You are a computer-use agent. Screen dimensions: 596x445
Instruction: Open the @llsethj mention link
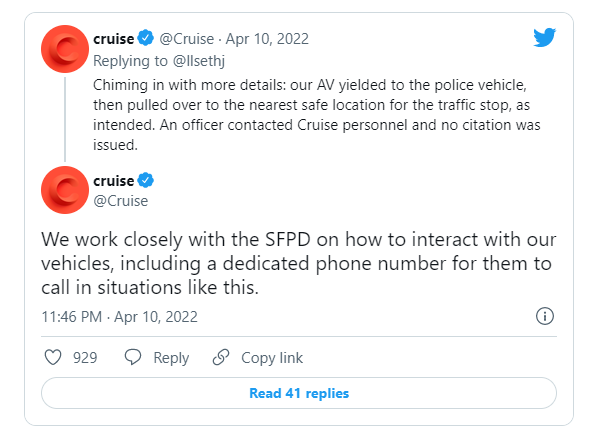pos(199,61)
